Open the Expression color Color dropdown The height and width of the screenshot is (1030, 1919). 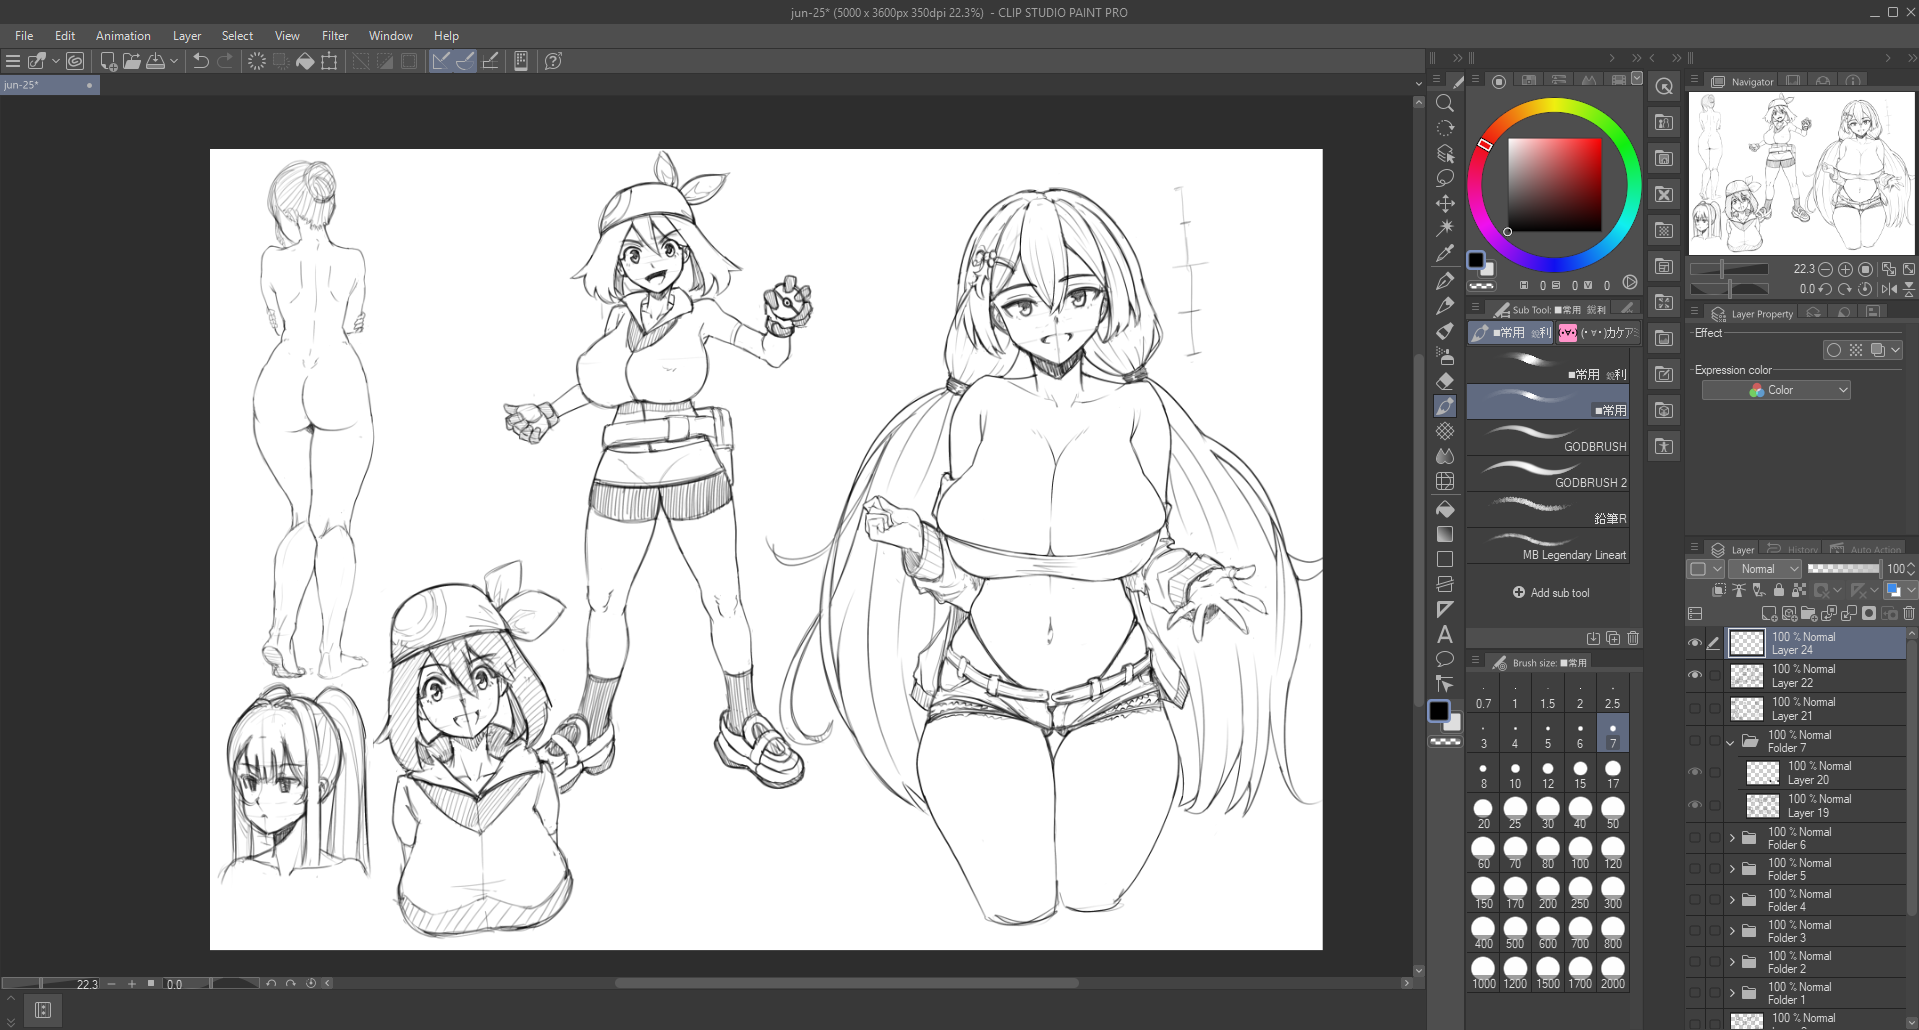click(1776, 390)
